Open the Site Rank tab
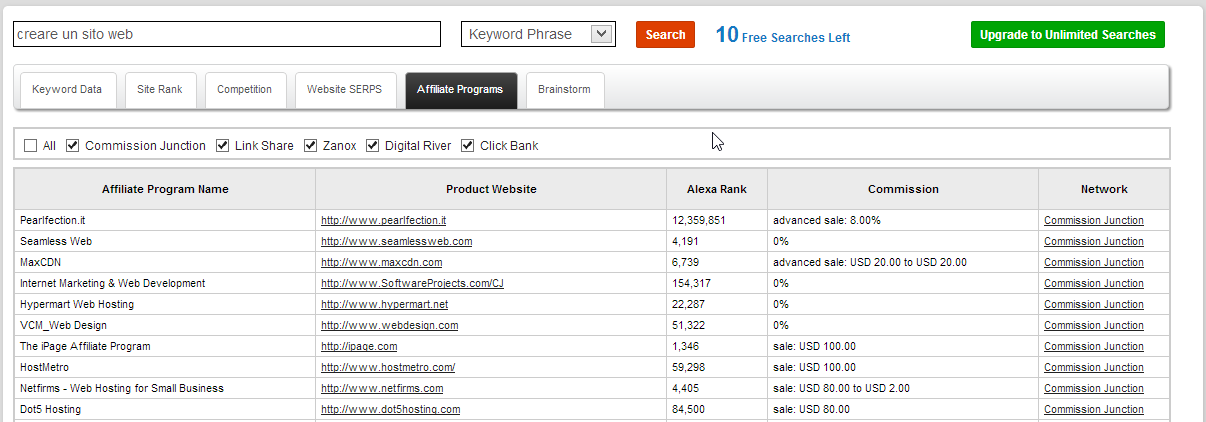The image size is (1206, 422). 160,90
